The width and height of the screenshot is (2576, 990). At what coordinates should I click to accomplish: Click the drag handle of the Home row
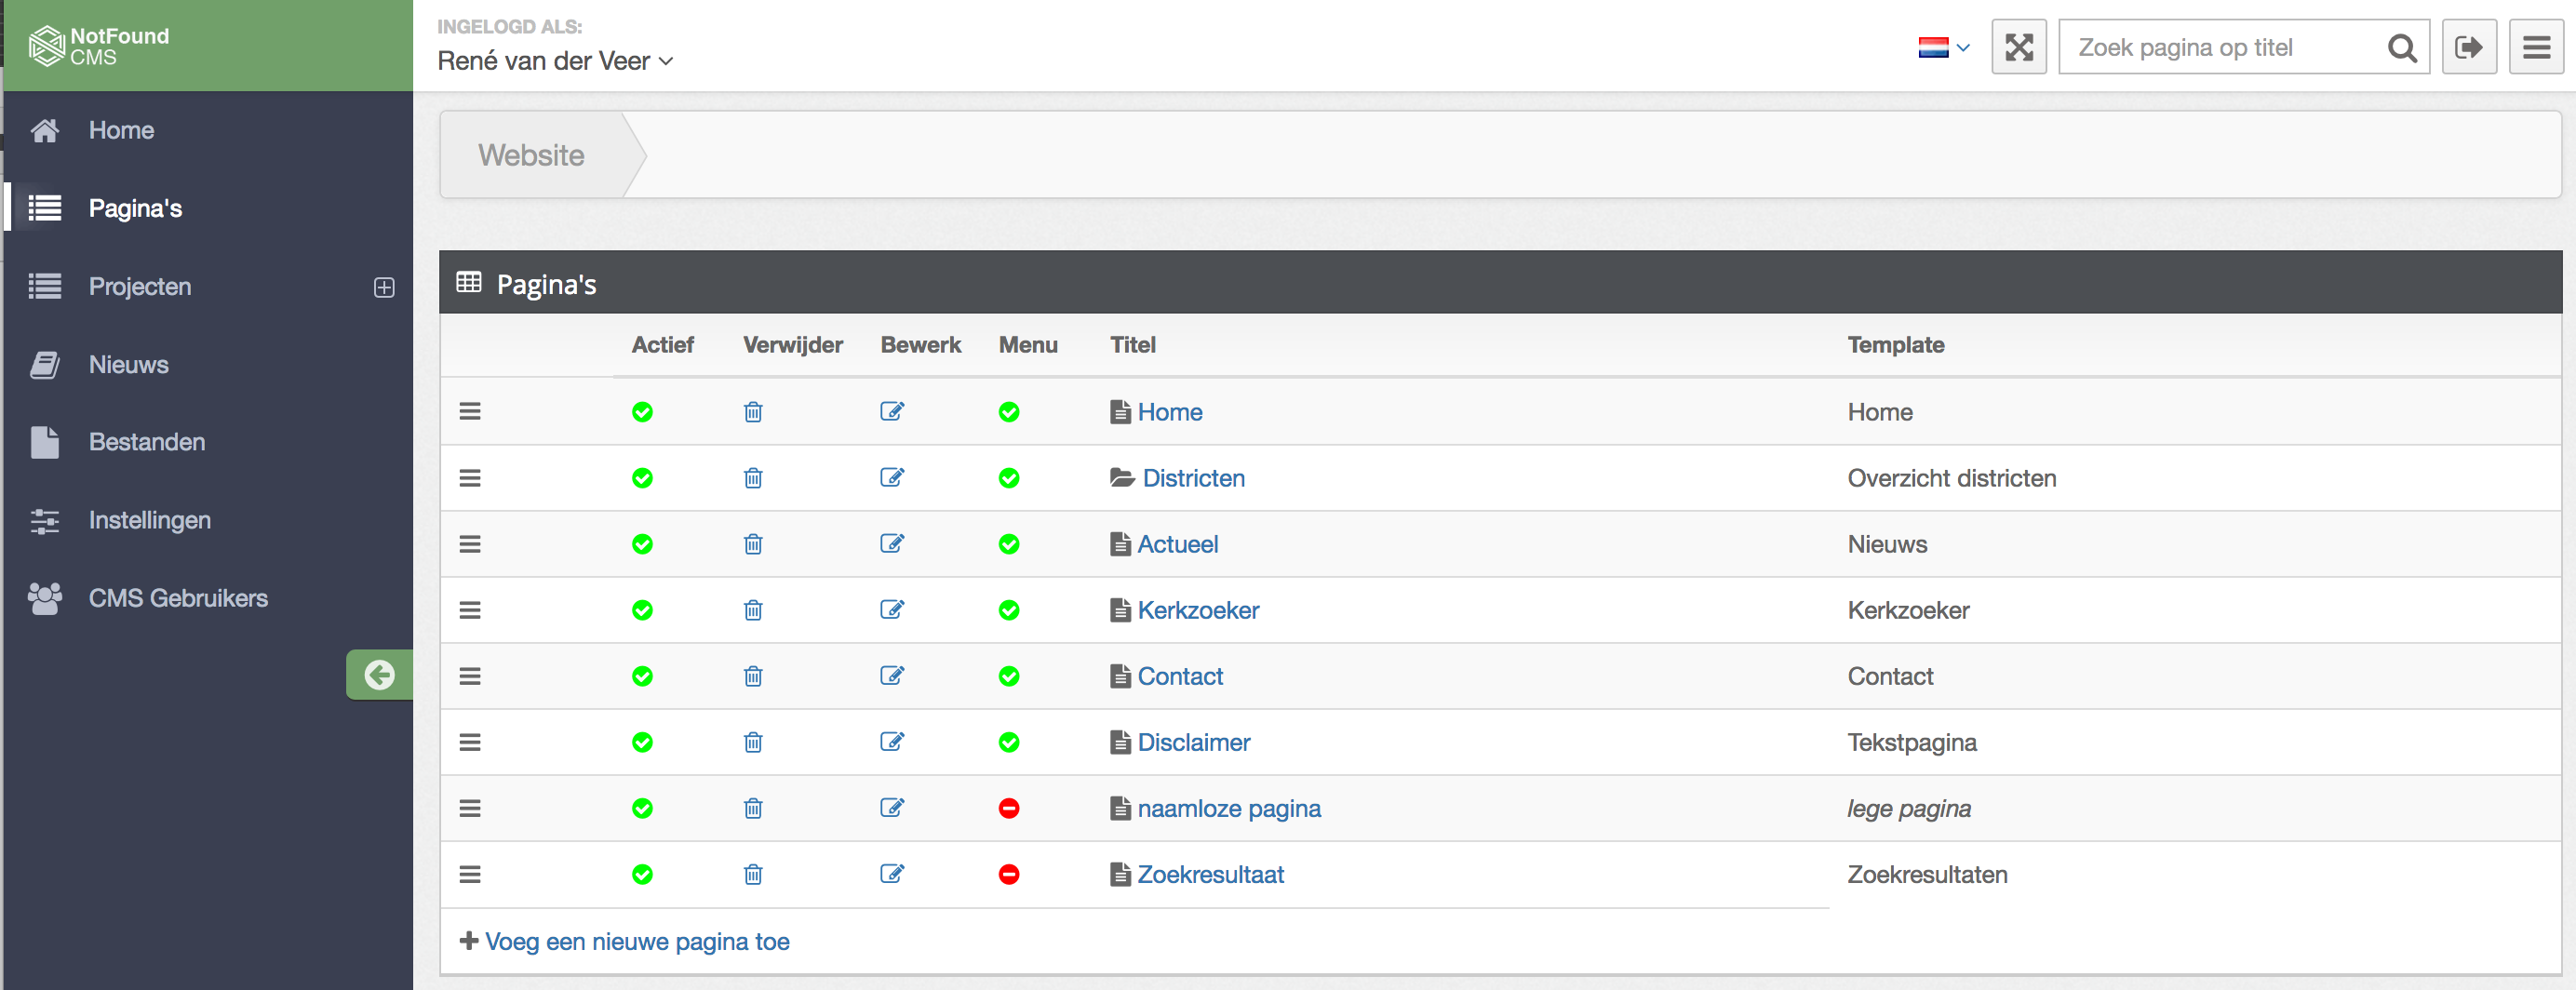coord(470,412)
